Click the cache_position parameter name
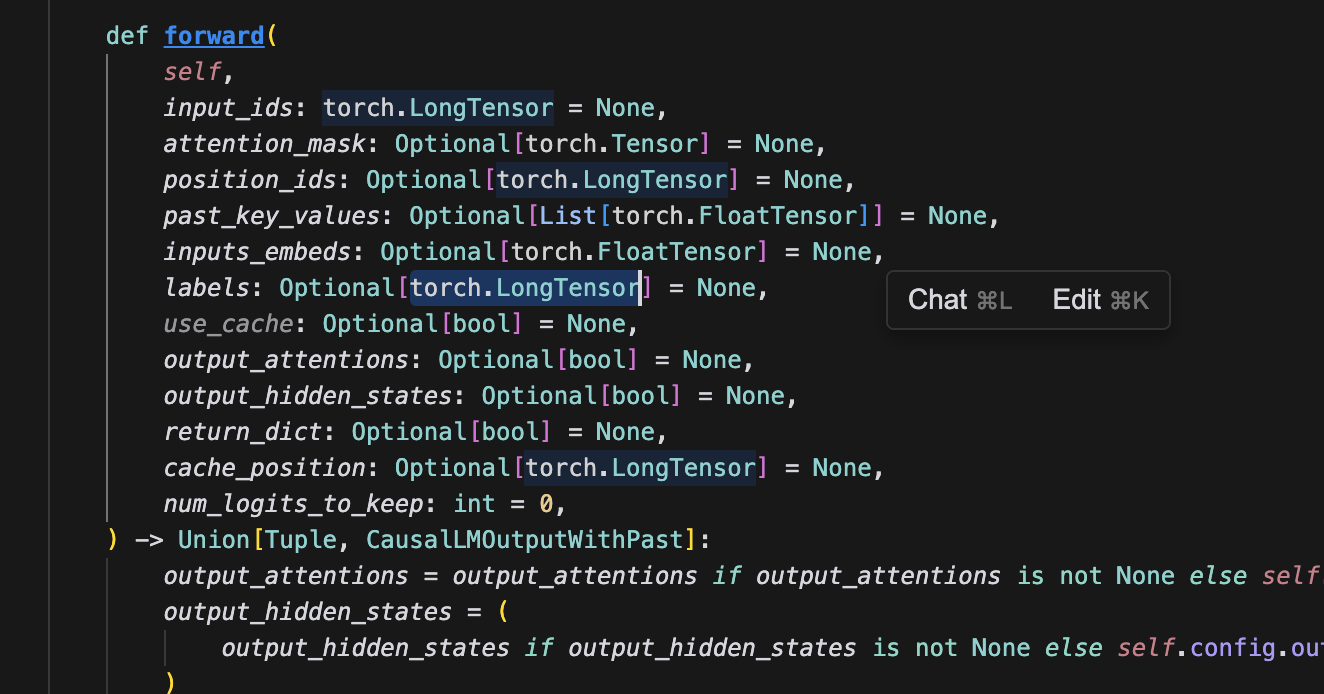 coord(265,468)
